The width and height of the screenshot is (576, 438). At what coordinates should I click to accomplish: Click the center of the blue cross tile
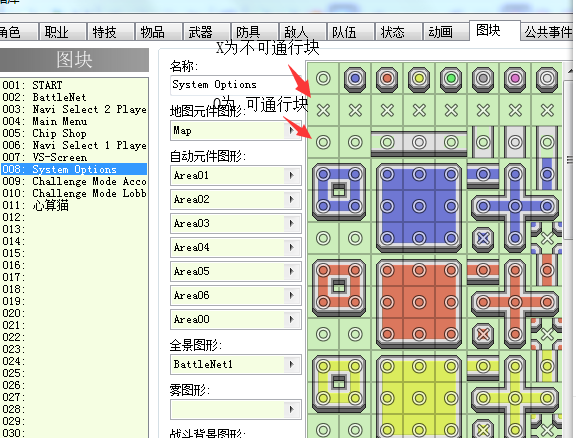(x=515, y=206)
